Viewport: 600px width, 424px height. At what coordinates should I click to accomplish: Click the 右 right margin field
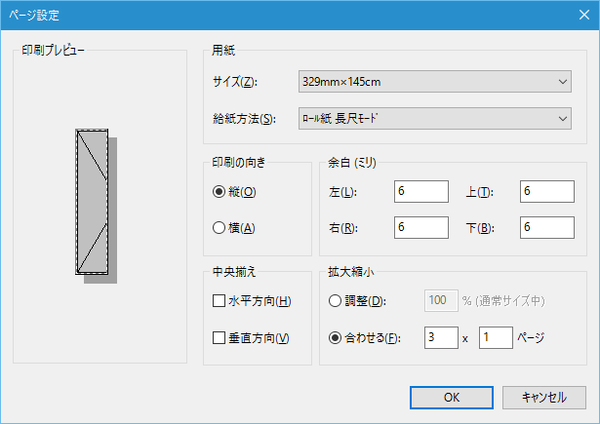tap(421, 227)
